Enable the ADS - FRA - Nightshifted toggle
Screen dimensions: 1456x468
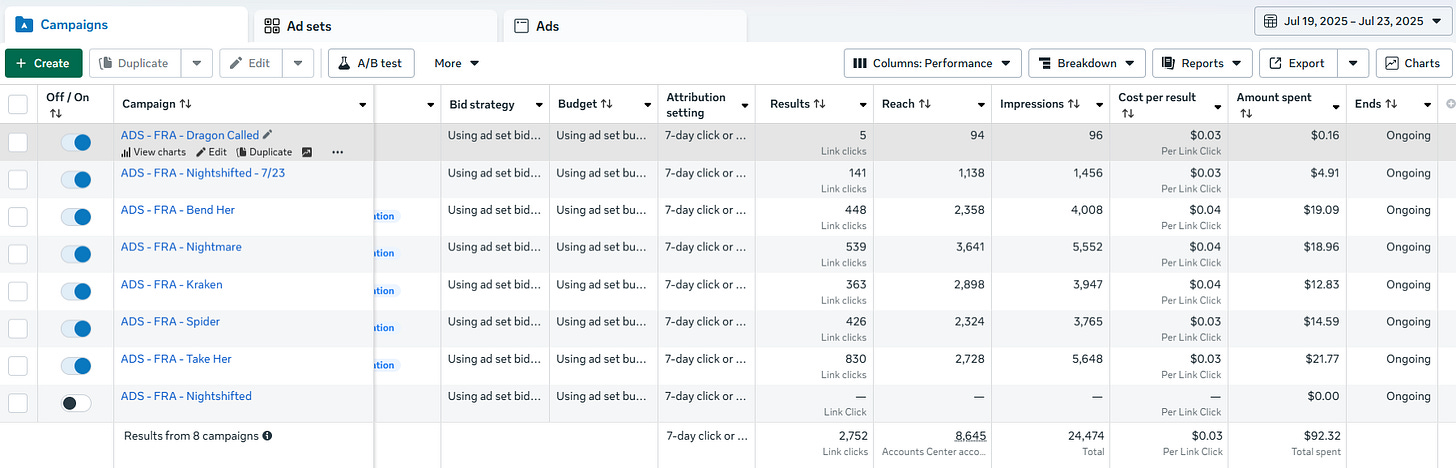click(x=76, y=403)
